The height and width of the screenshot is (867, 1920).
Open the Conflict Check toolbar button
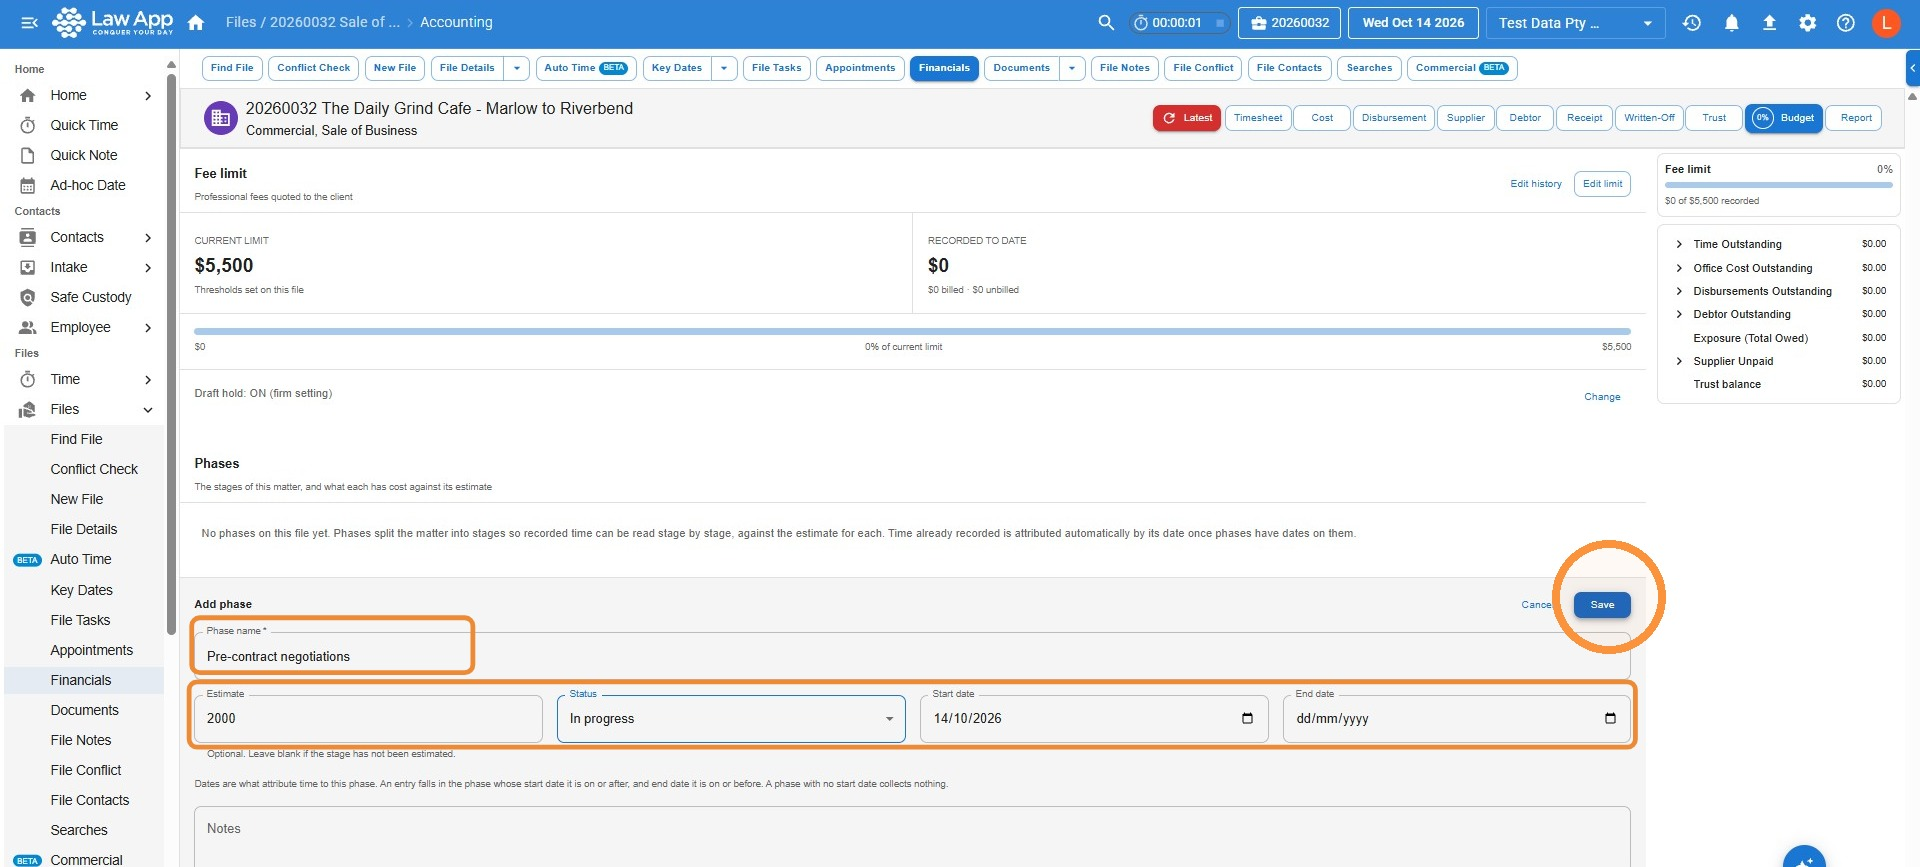(x=314, y=68)
